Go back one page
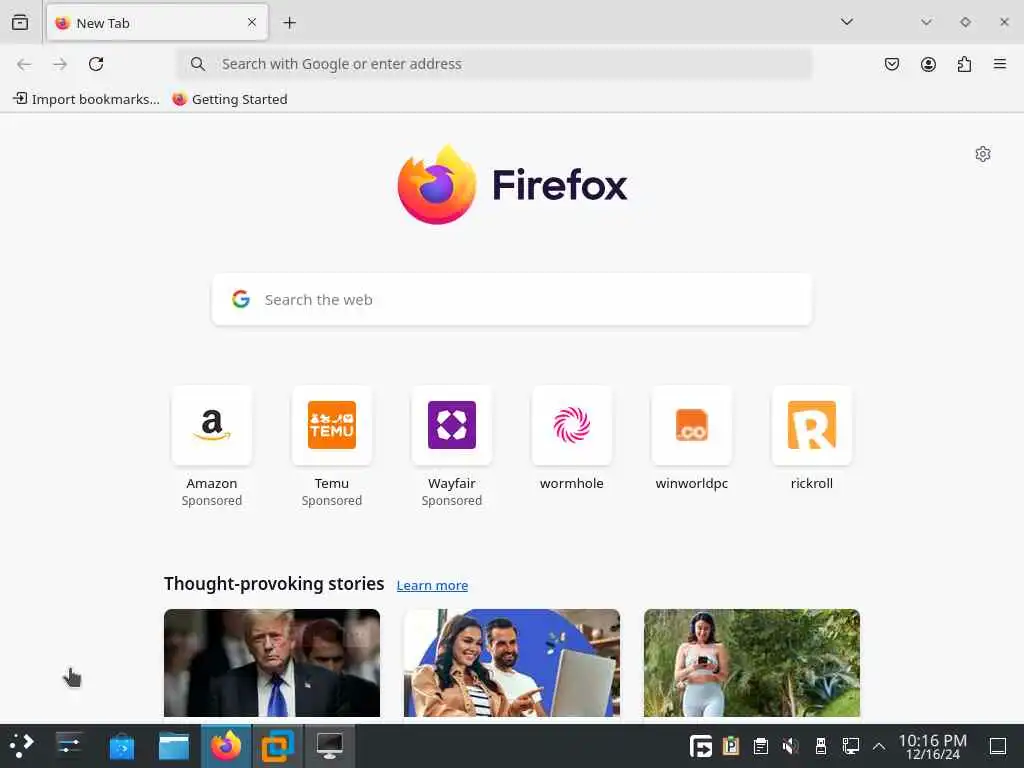Viewport: 1024px width, 768px height. [24, 64]
